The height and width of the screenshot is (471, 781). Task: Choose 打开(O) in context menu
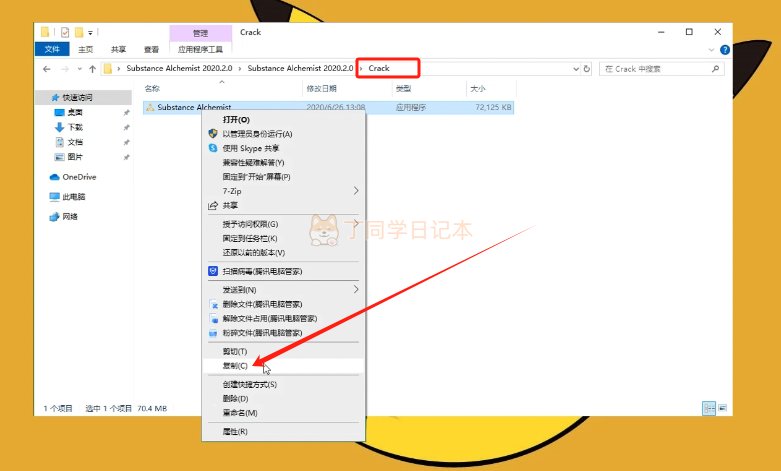coord(283,120)
